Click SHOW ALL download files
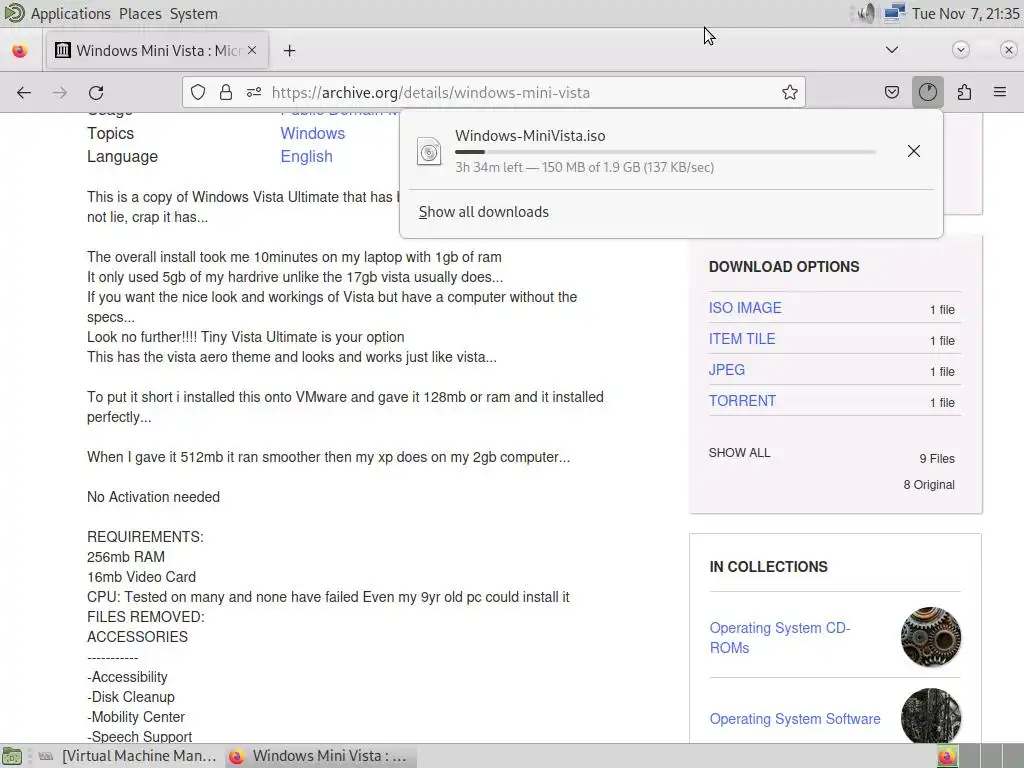 tap(739, 453)
